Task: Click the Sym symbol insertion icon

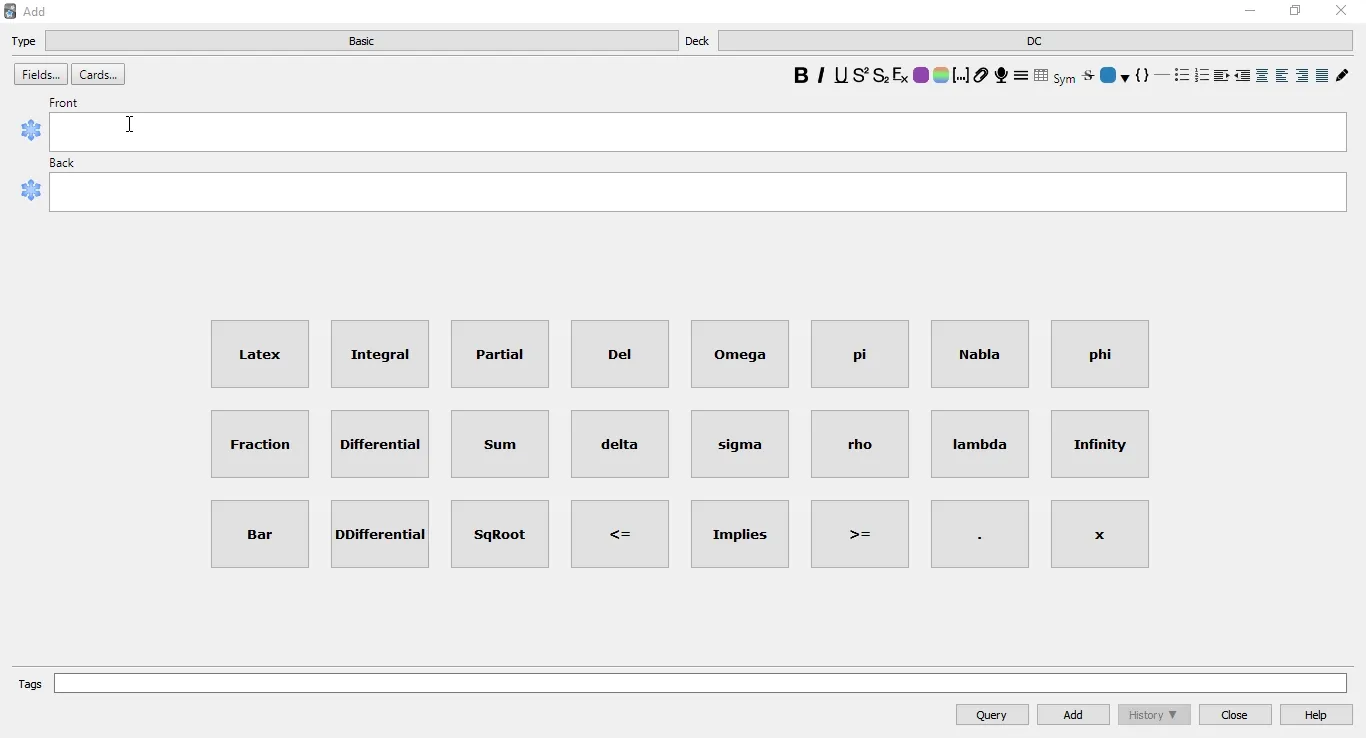Action: (1064, 78)
